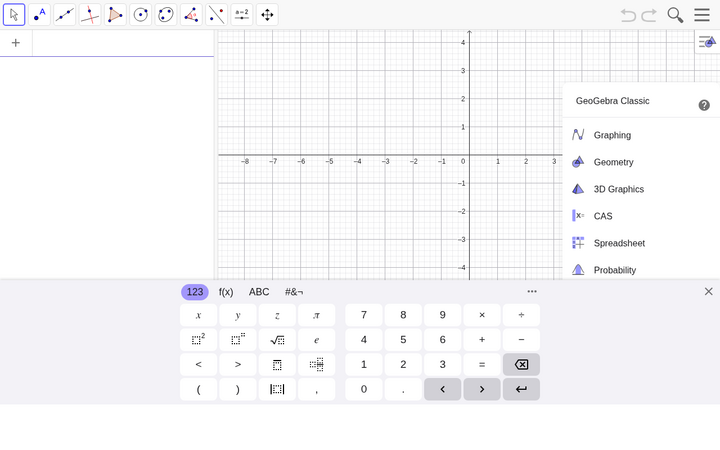This screenshot has width=720, height=450.
Task: Open the main hamburger menu
Action: click(x=702, y=15)
